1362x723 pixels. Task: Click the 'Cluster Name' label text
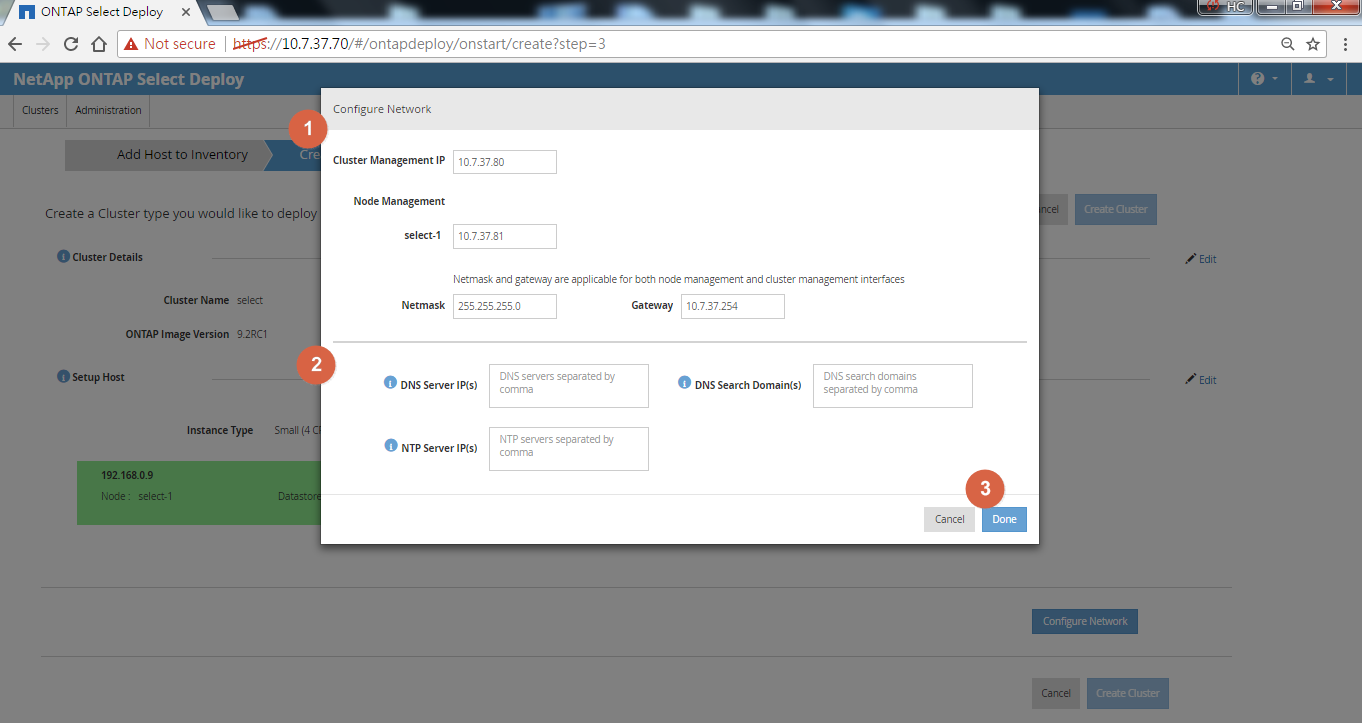pyautogui.click(x=197, y=300)
